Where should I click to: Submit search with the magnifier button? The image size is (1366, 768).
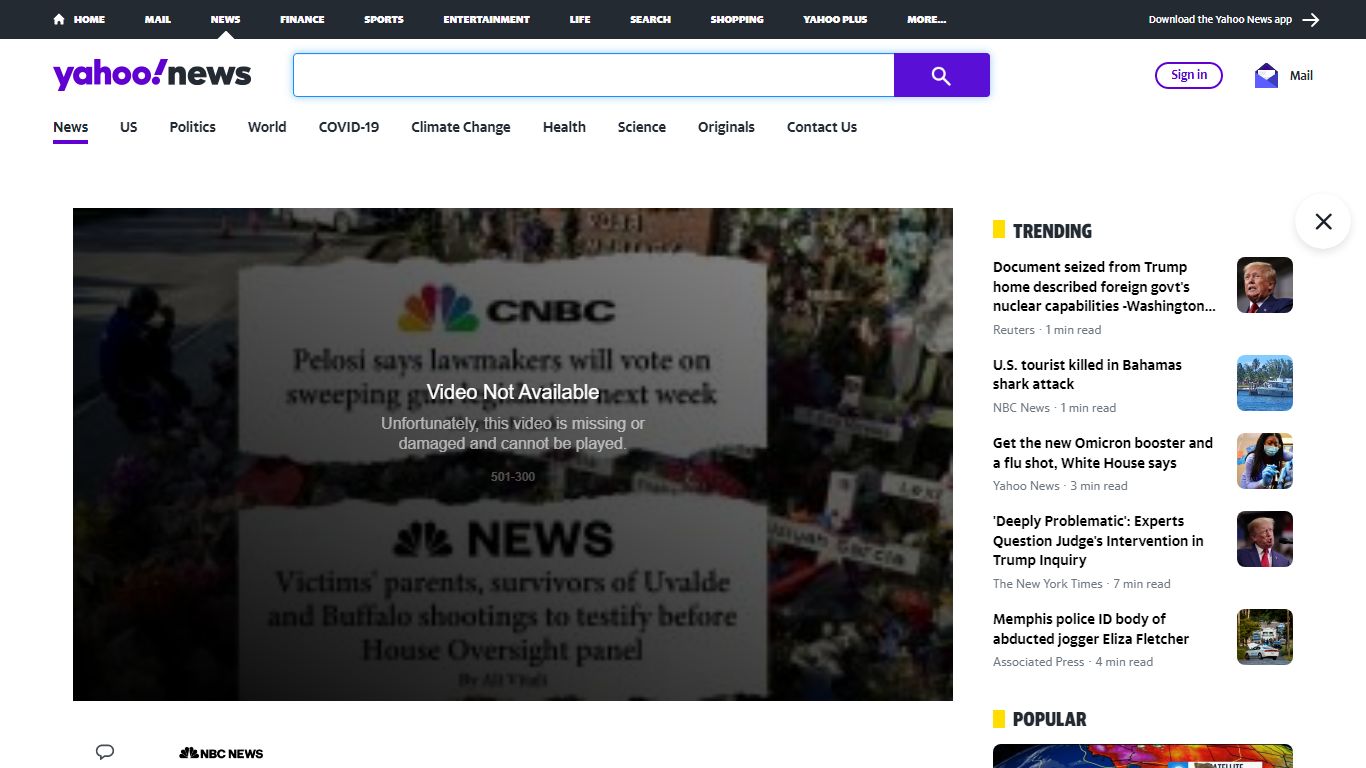click(941, 75)
